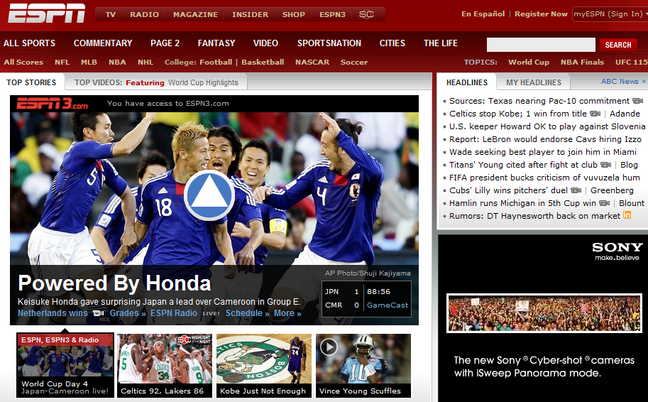Go to the NFL section link
648x402 pixels.
point(62,62)
